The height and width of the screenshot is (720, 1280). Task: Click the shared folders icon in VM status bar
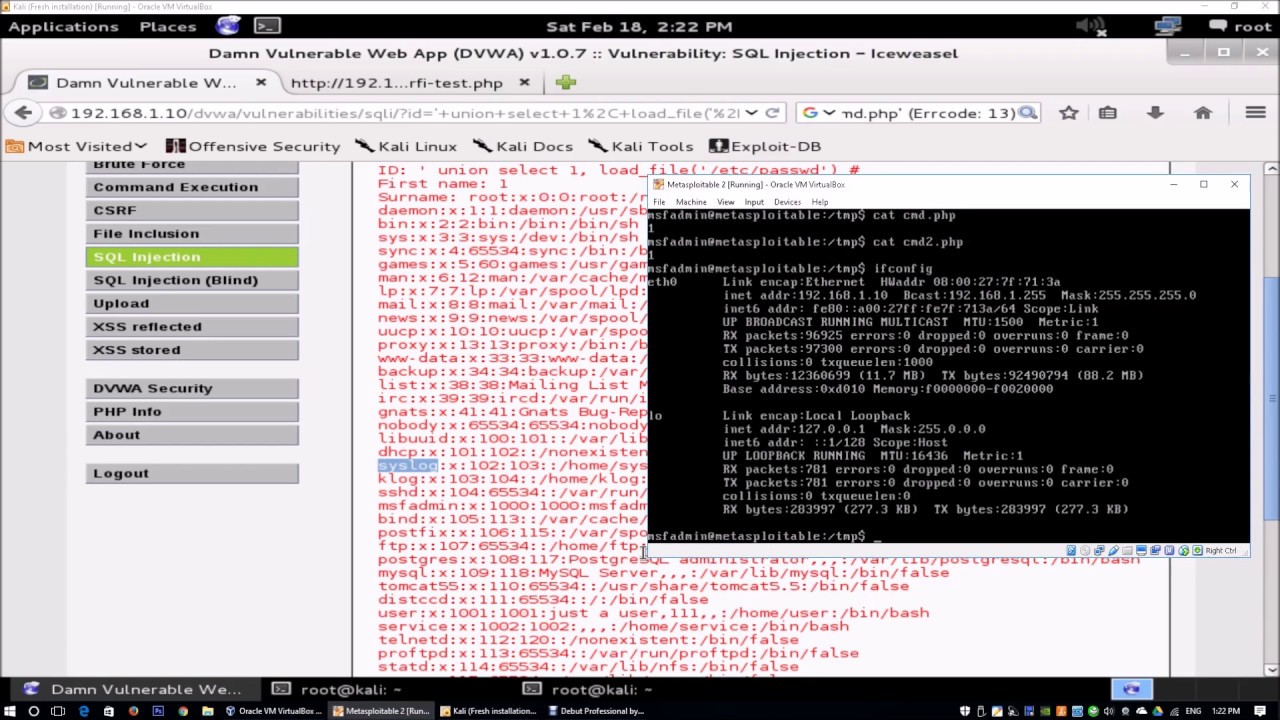click(1127, 551)
